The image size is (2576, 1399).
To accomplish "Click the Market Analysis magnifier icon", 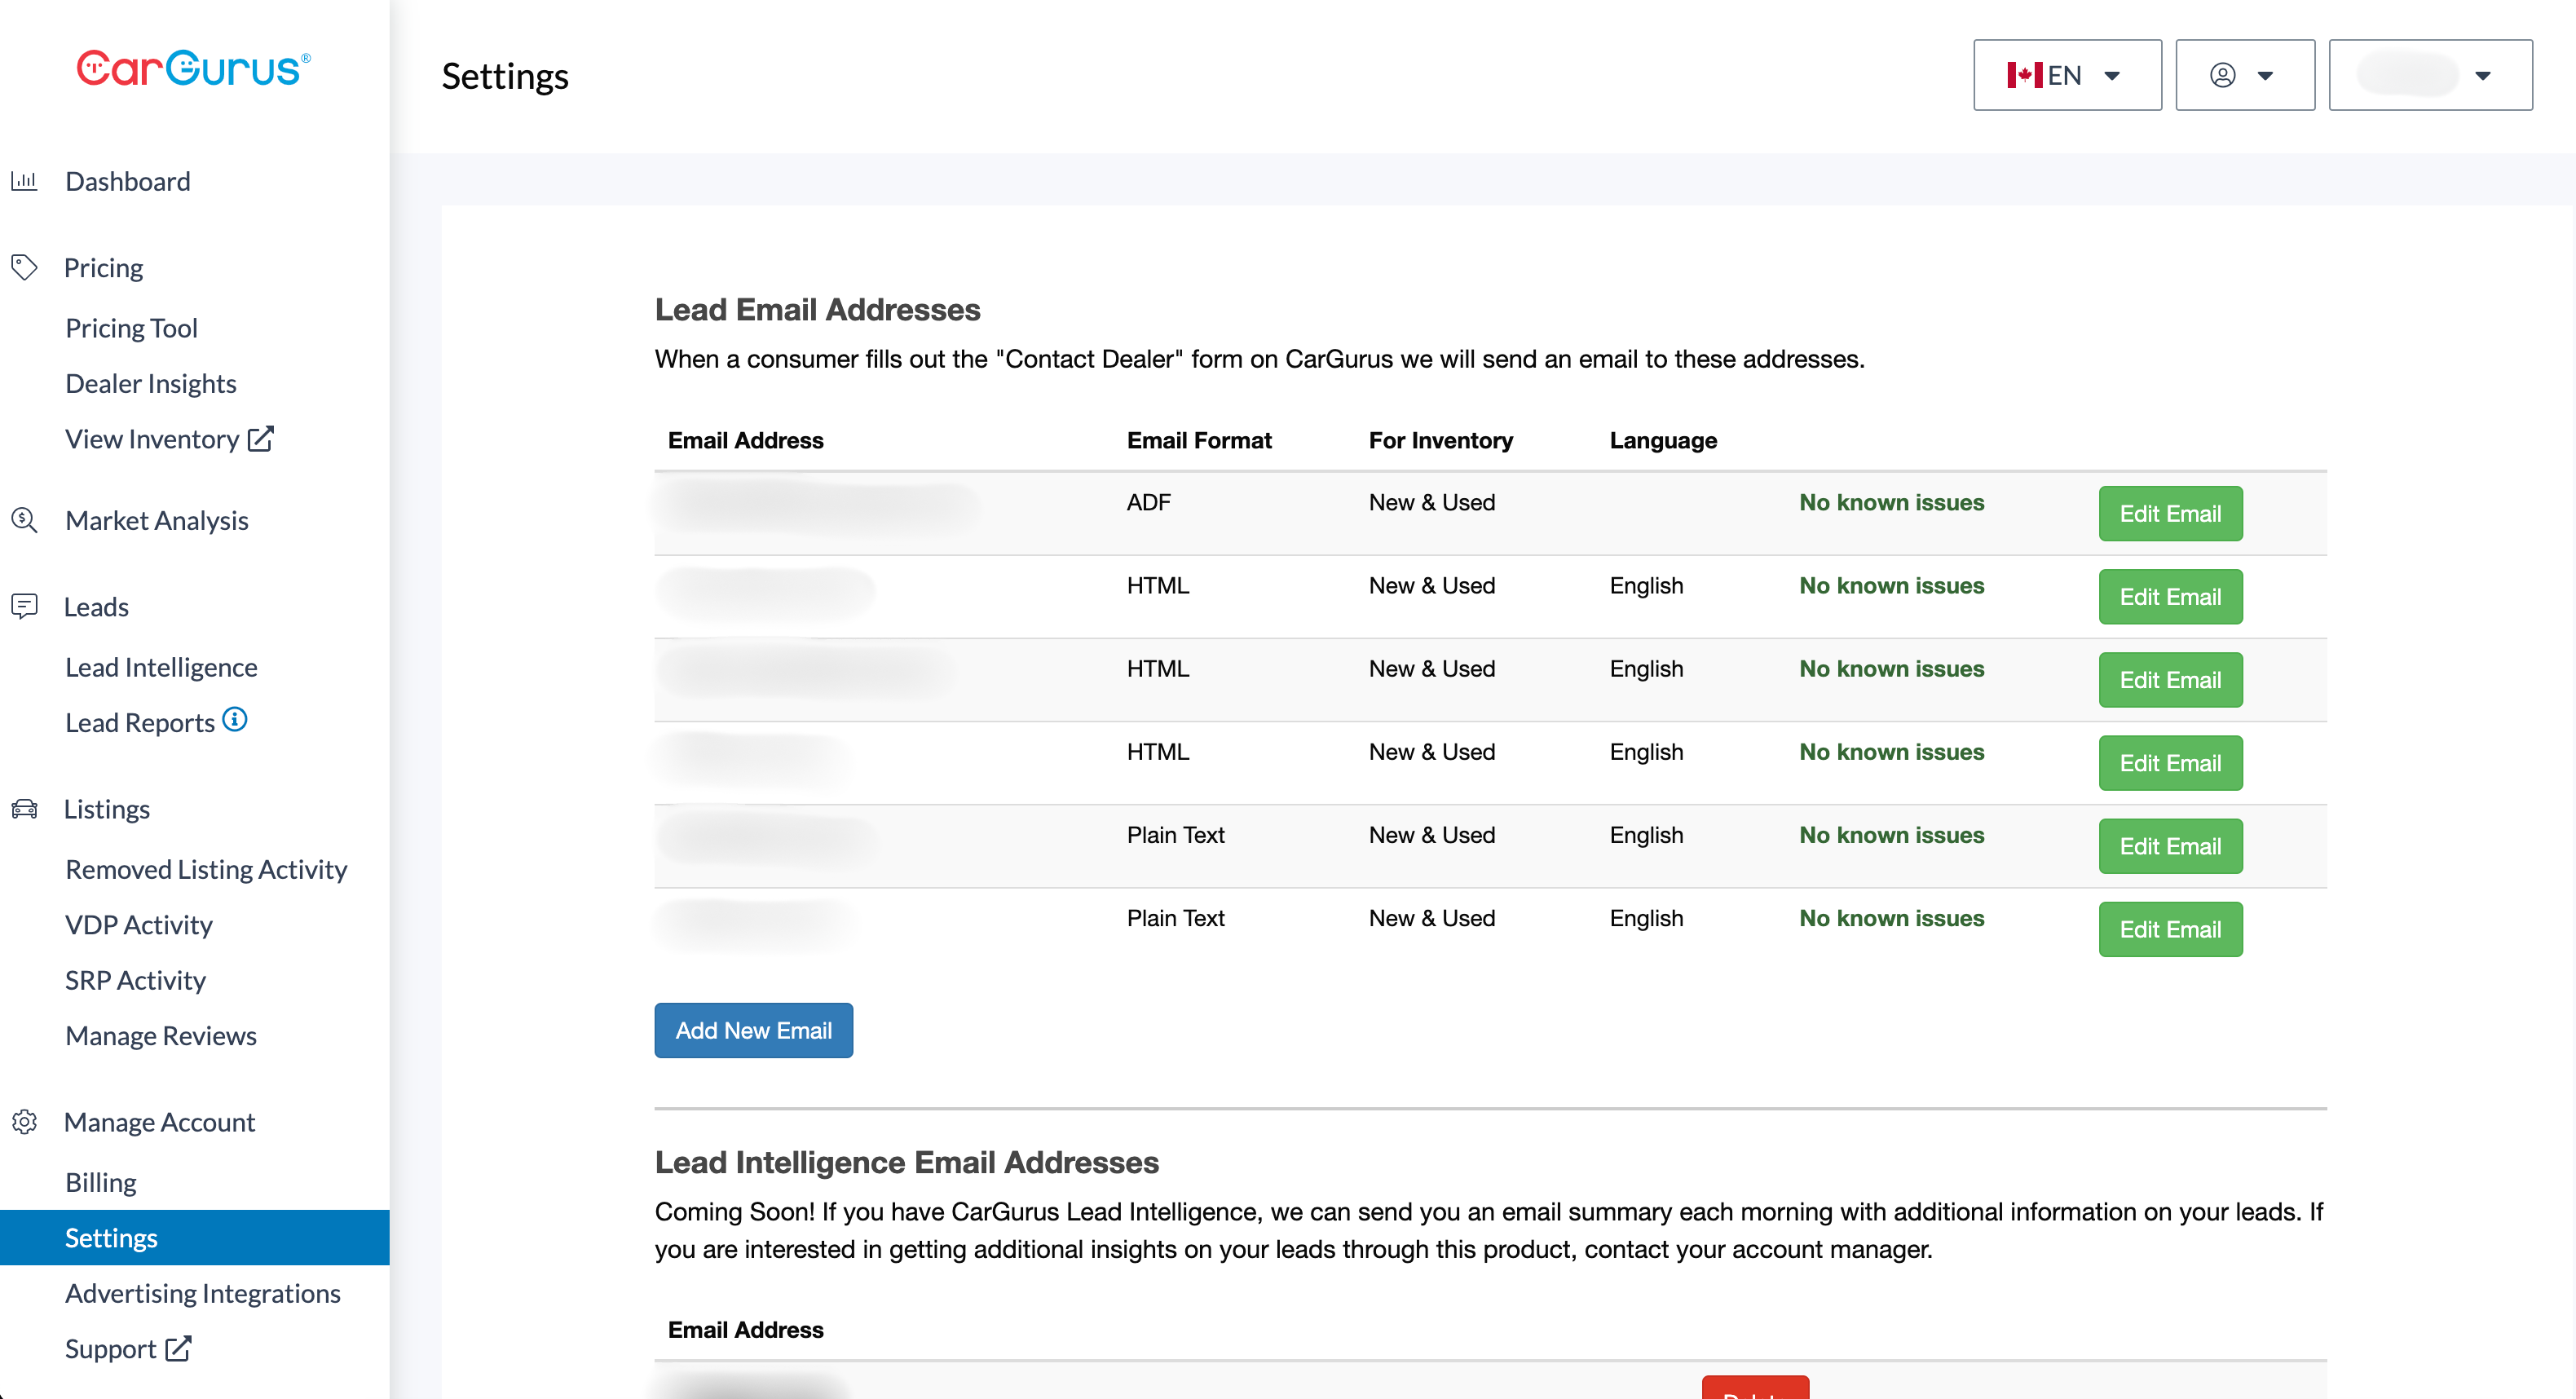I will (24, 520).
